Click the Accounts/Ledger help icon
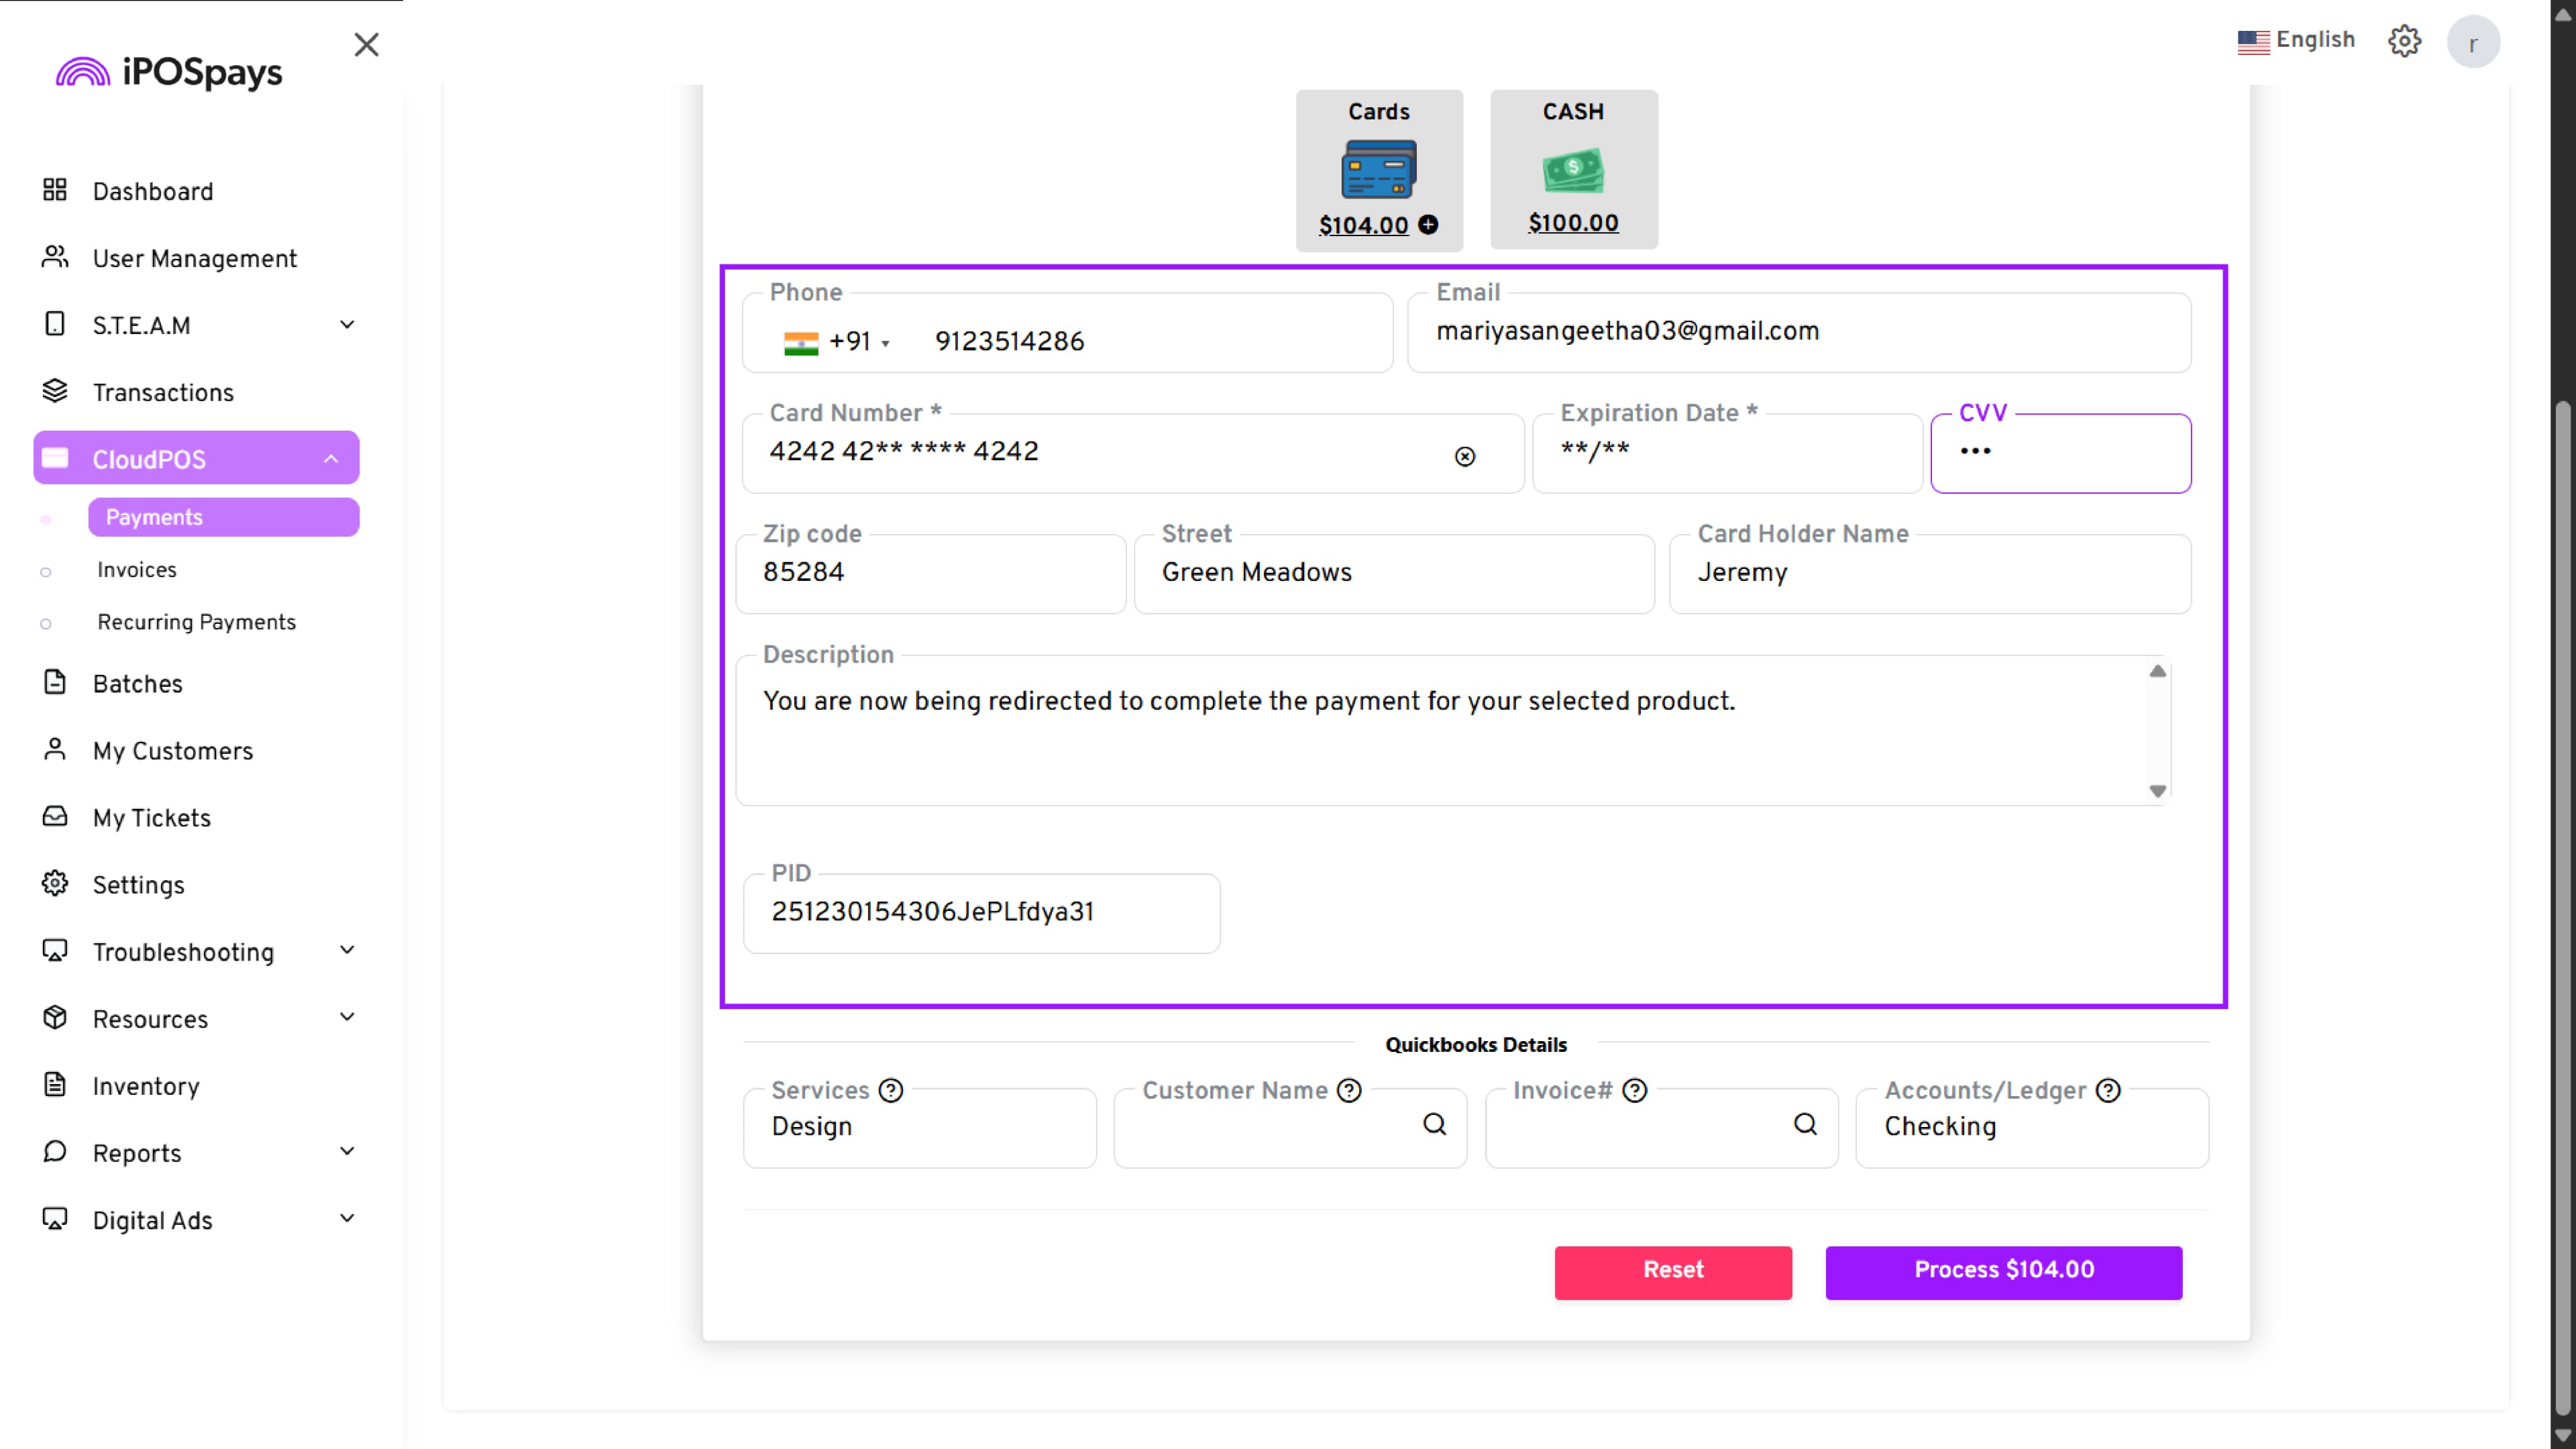Viewport: 2576px width, 1449px height. click(x=2108, y=1090)
